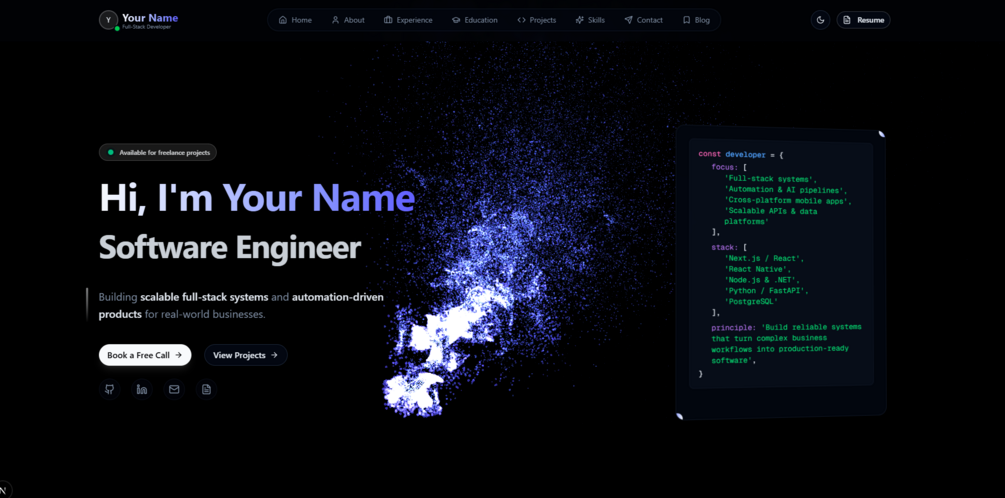Click the document icon below Book a Free Call
Screen dimensions: 1005x498
[x=206, y=389]
